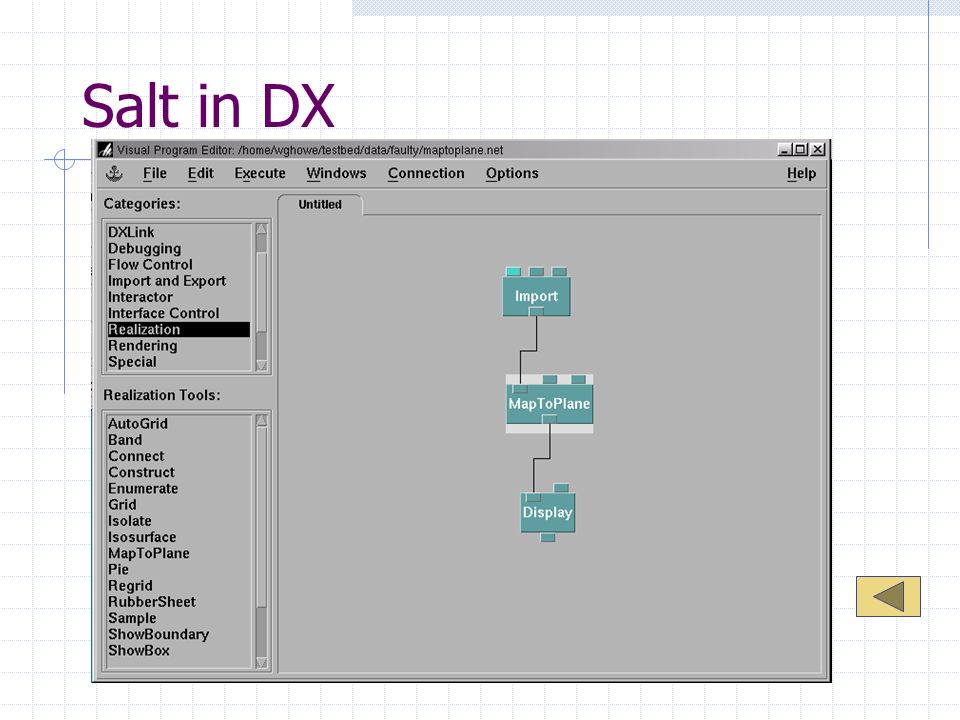Click Realization Tools scroll down arrow
This screenshot has width=960, height=720.
[262, 662]
